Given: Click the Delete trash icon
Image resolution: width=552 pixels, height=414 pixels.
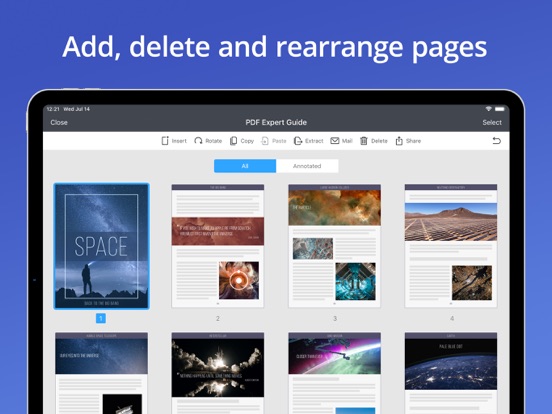Looking at the screenshot, I should [364, 141].
